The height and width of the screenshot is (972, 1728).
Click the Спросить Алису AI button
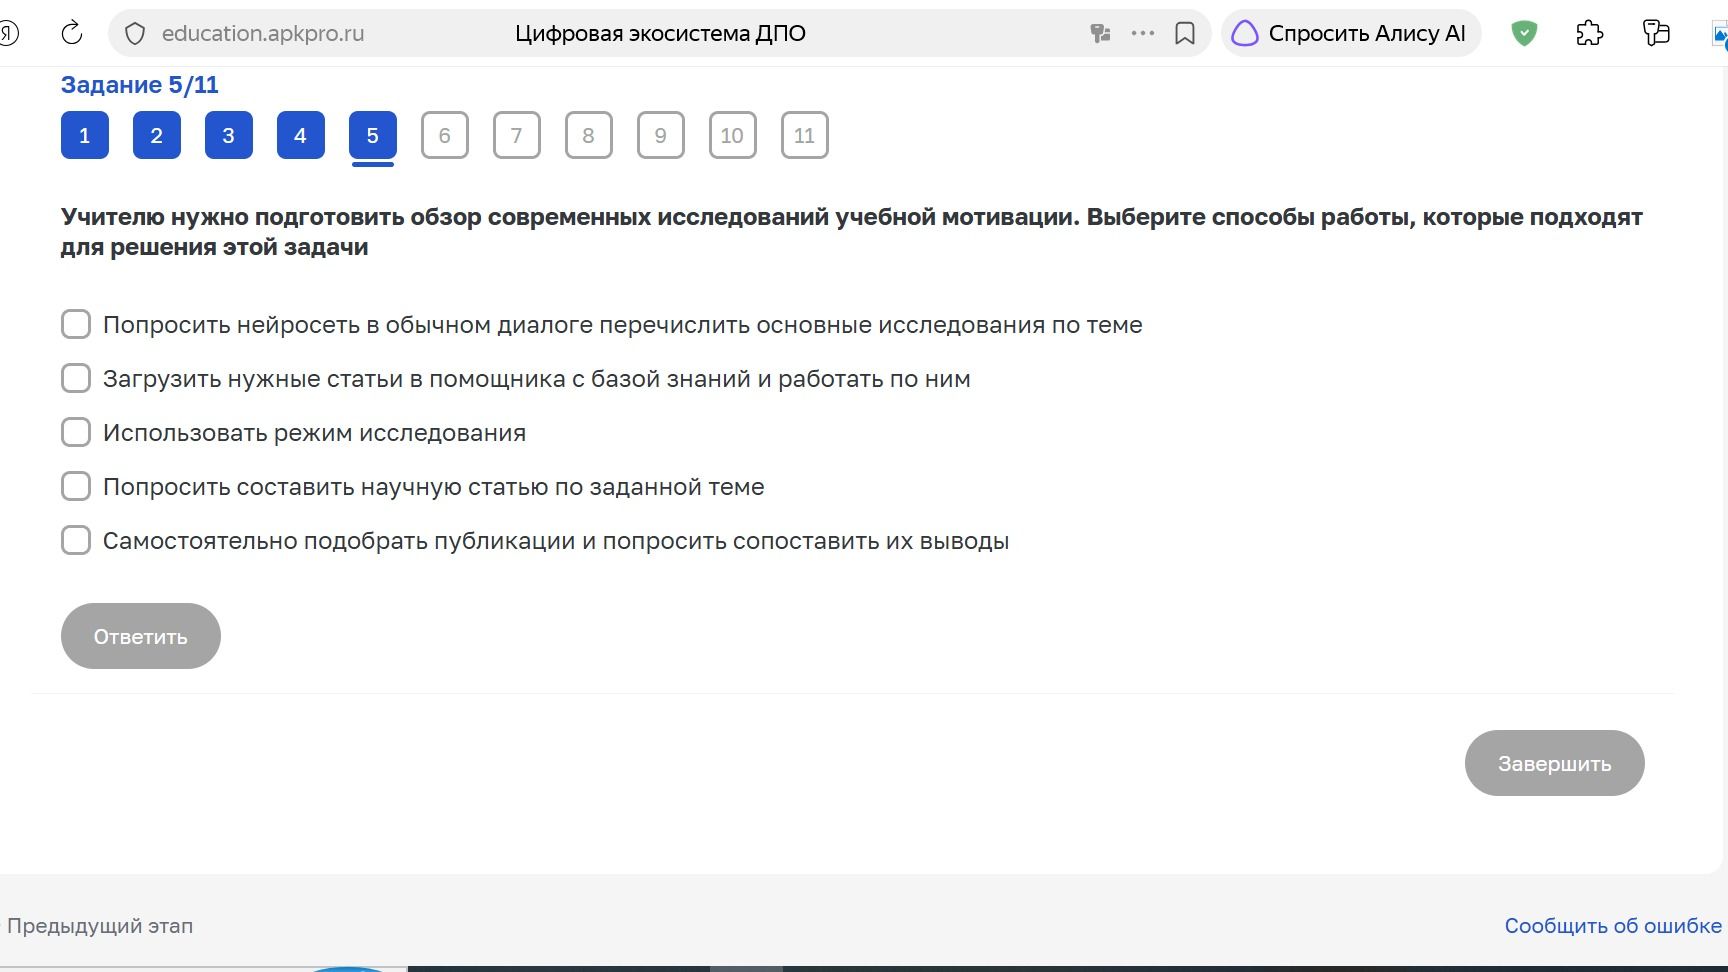(1350, 33)
